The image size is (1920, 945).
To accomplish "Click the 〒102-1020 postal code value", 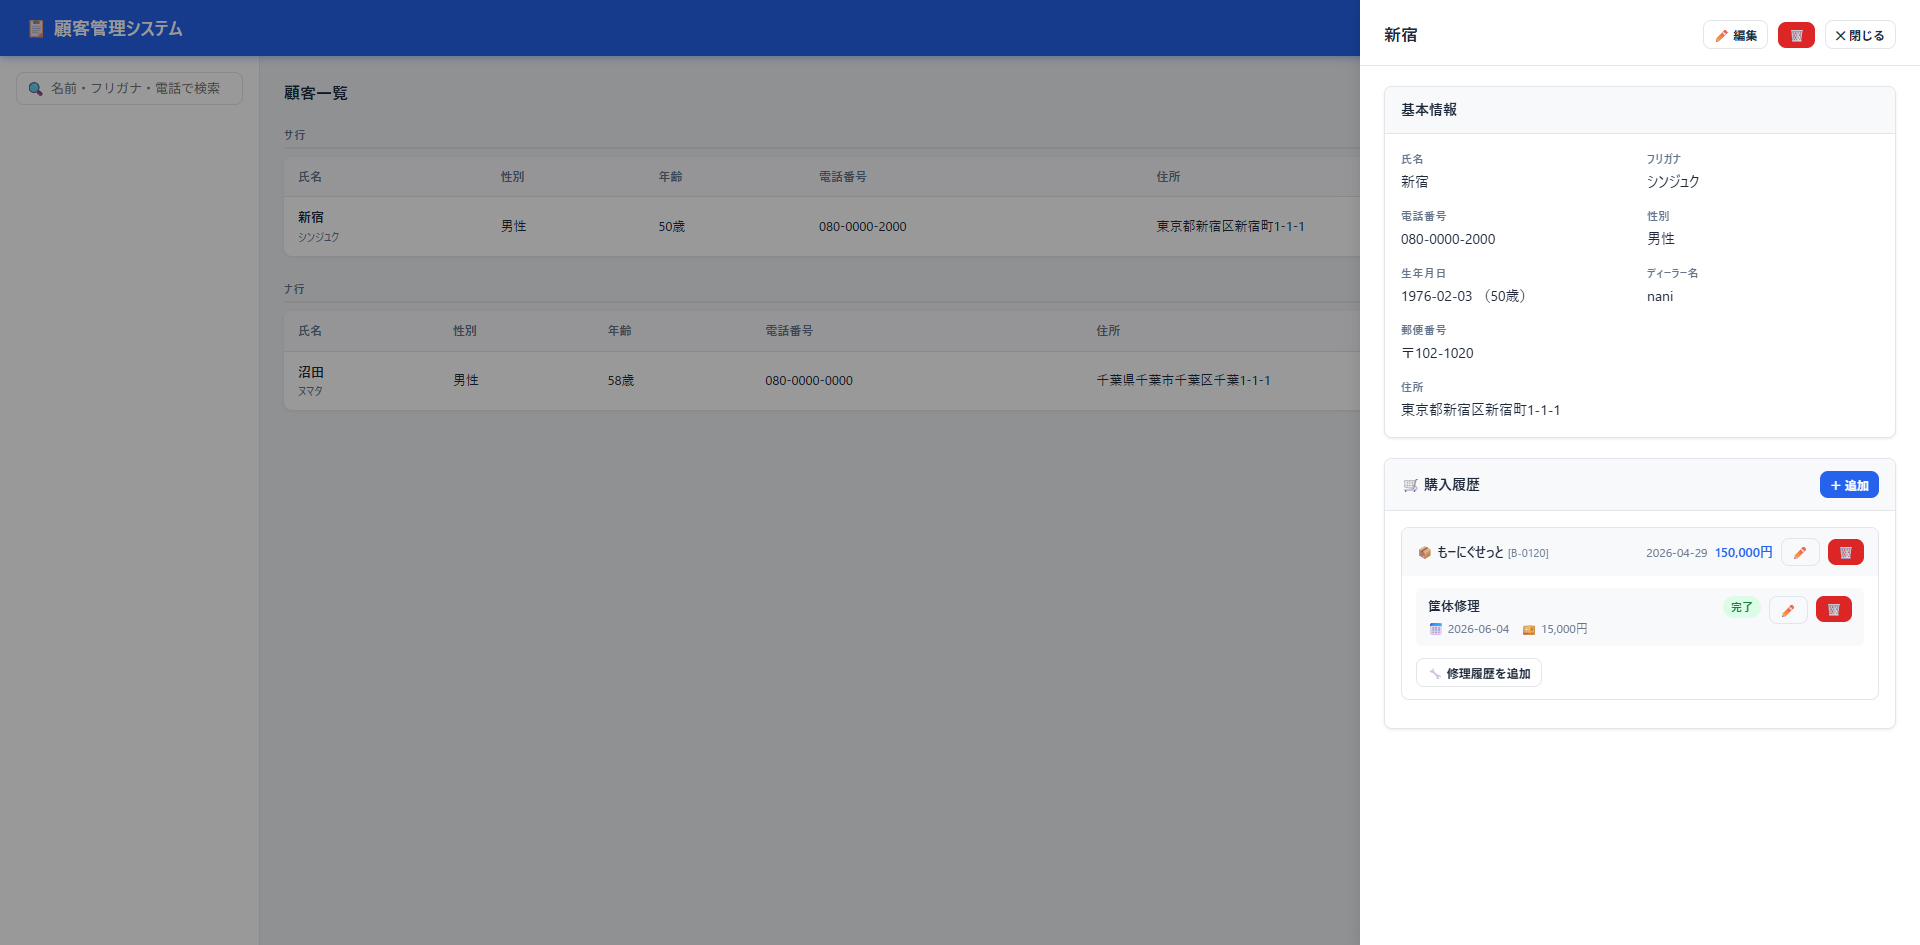I will (1437, 353).
